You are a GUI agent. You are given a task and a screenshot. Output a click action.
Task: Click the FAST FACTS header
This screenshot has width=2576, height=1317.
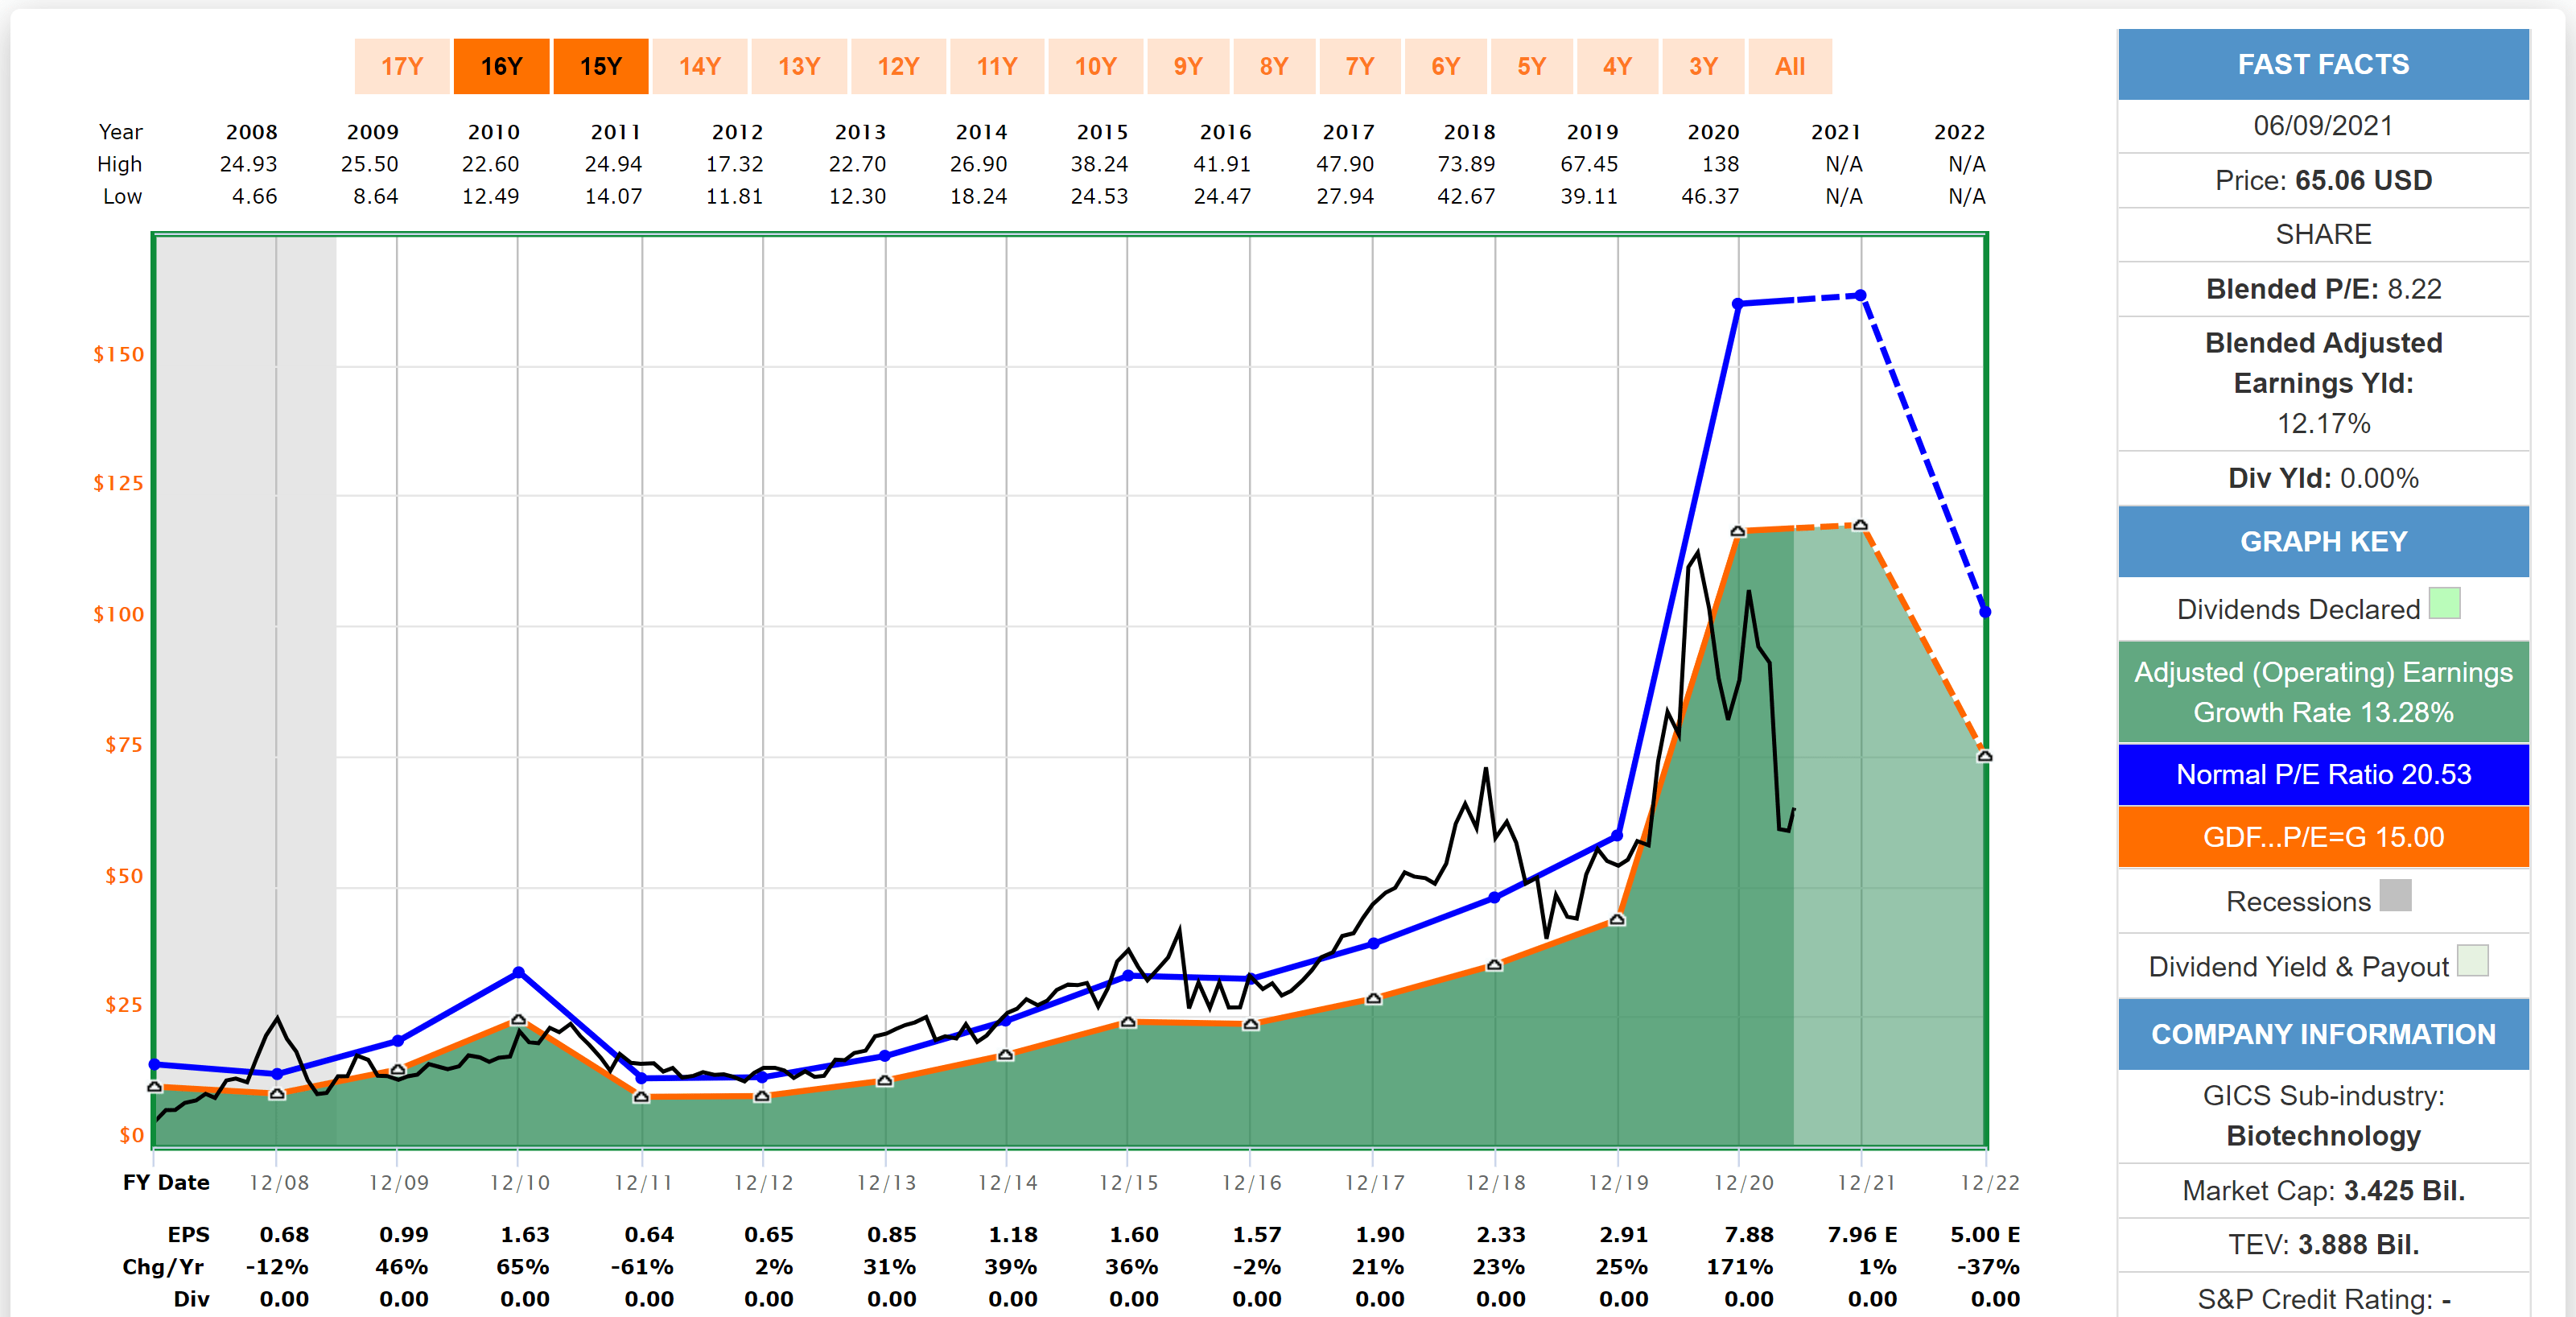pyautogui.click(x=2323, y=65)
